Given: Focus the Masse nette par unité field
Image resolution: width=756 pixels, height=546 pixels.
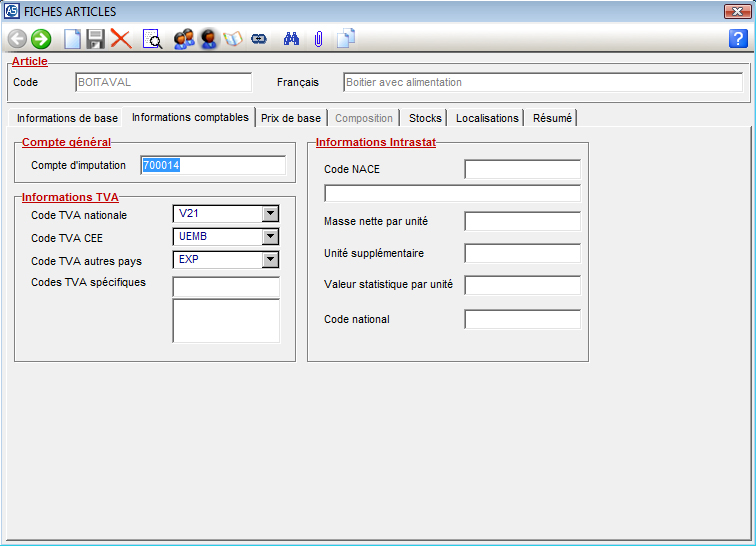Looking at the screenshot, I should click(522, 221).
